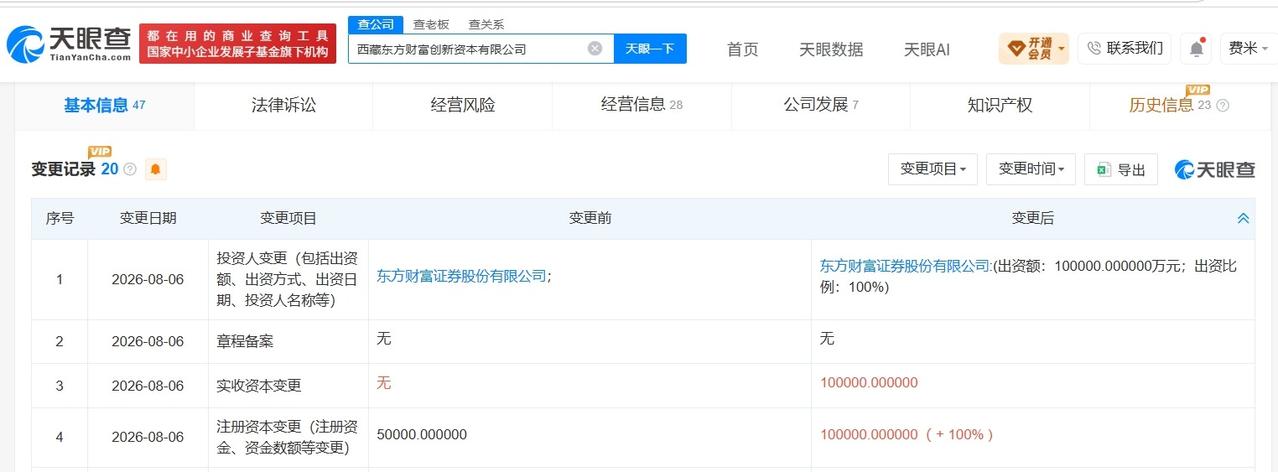Open 东方财富证券股份有限公司 link in 变更后 column
Image resolution: width=1278 pixels, height=472 pixels.
(x=905, y=266)
